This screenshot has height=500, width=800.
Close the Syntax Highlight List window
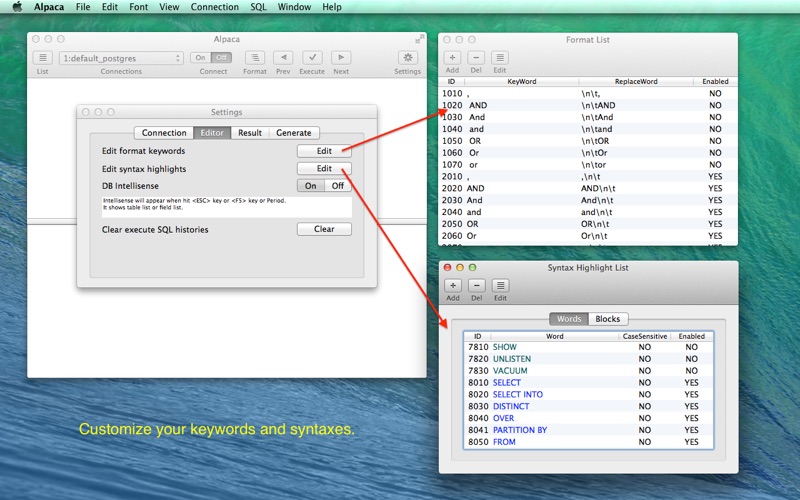(447, 267)
